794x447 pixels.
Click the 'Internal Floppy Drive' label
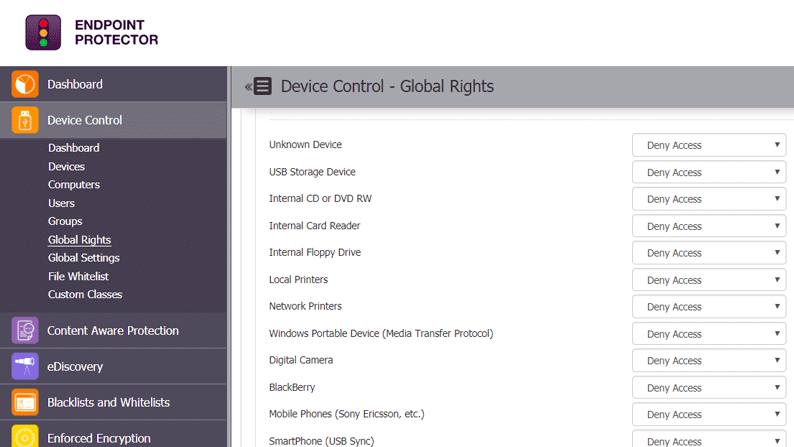315,252
